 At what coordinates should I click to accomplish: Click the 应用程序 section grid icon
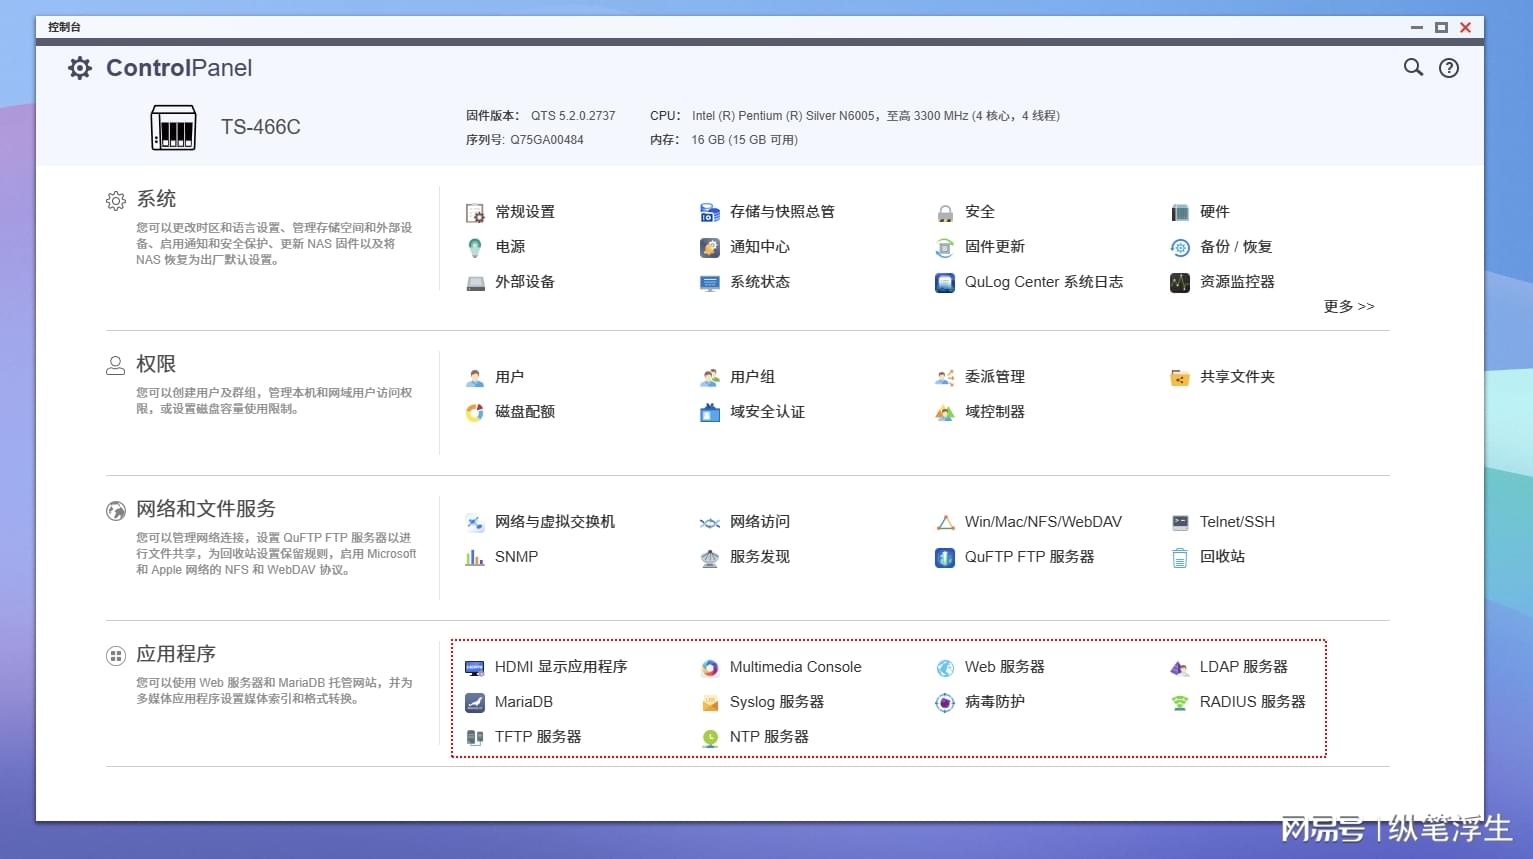116,656
